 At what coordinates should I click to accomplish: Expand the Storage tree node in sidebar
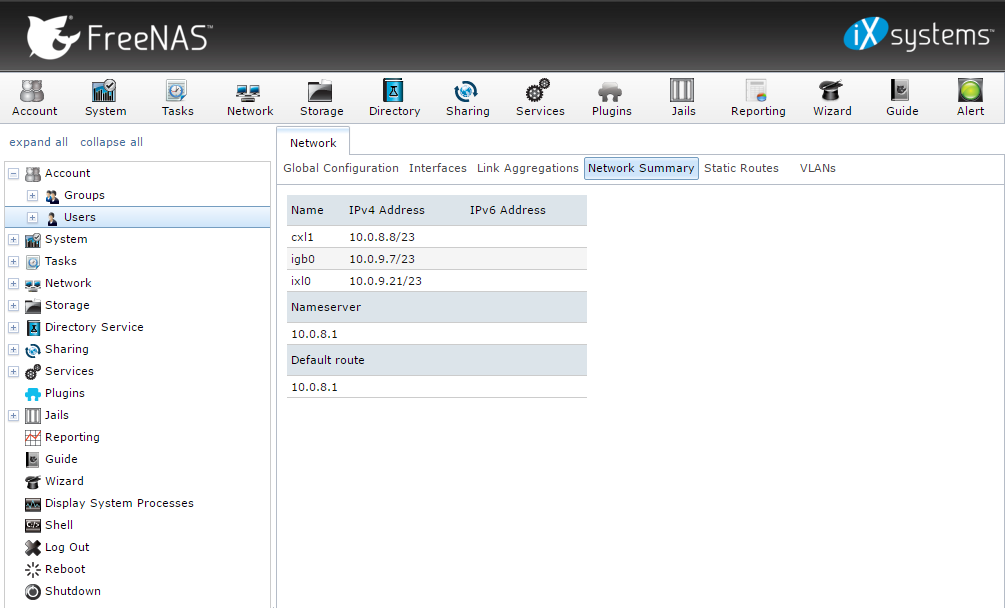click(x=13, y=306)
